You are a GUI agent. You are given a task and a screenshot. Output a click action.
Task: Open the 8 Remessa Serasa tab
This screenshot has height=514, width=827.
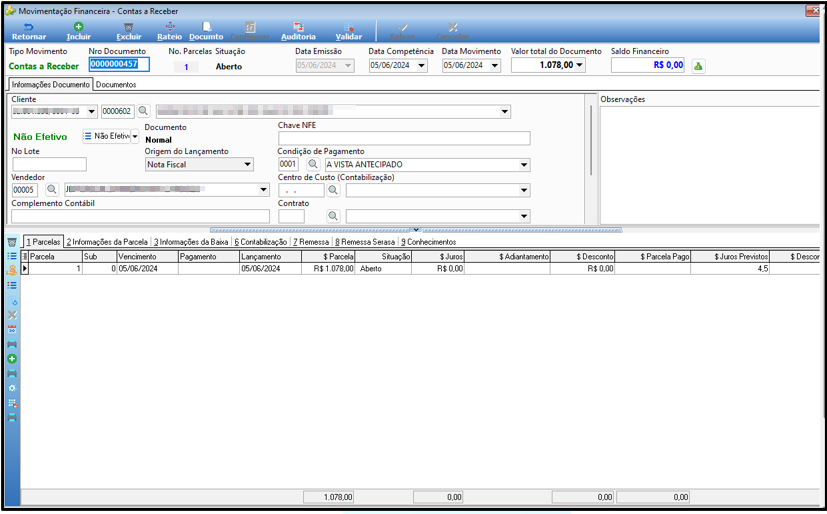point(365,242)
